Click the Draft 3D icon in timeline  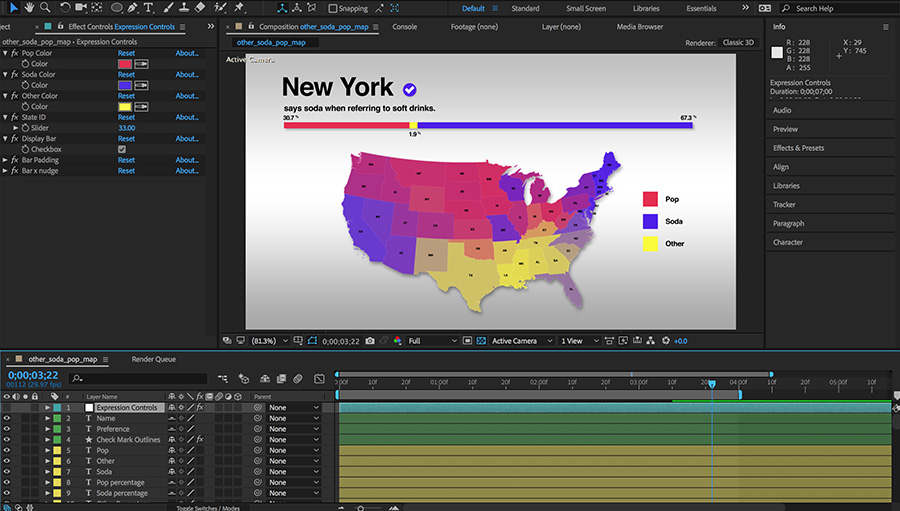pos(243,378)
